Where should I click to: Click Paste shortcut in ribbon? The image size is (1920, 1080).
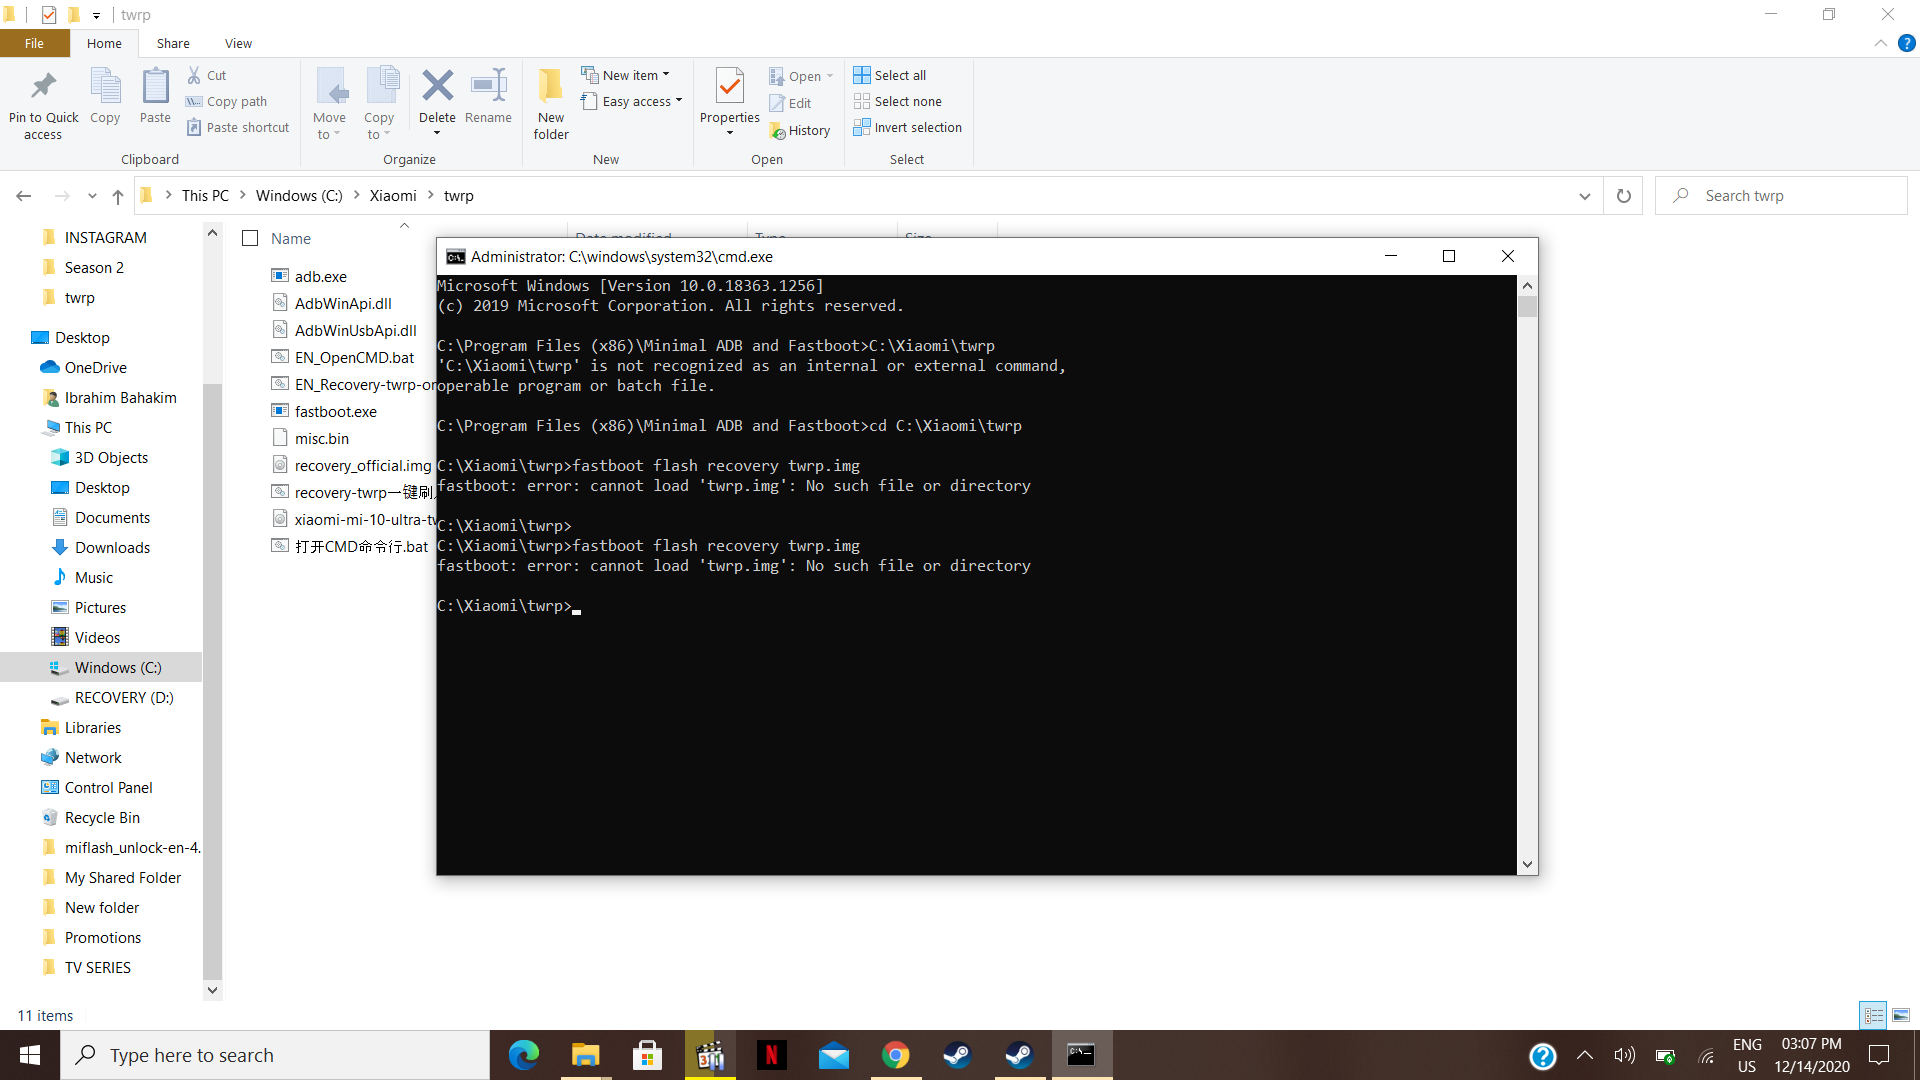tap(238, 127)
